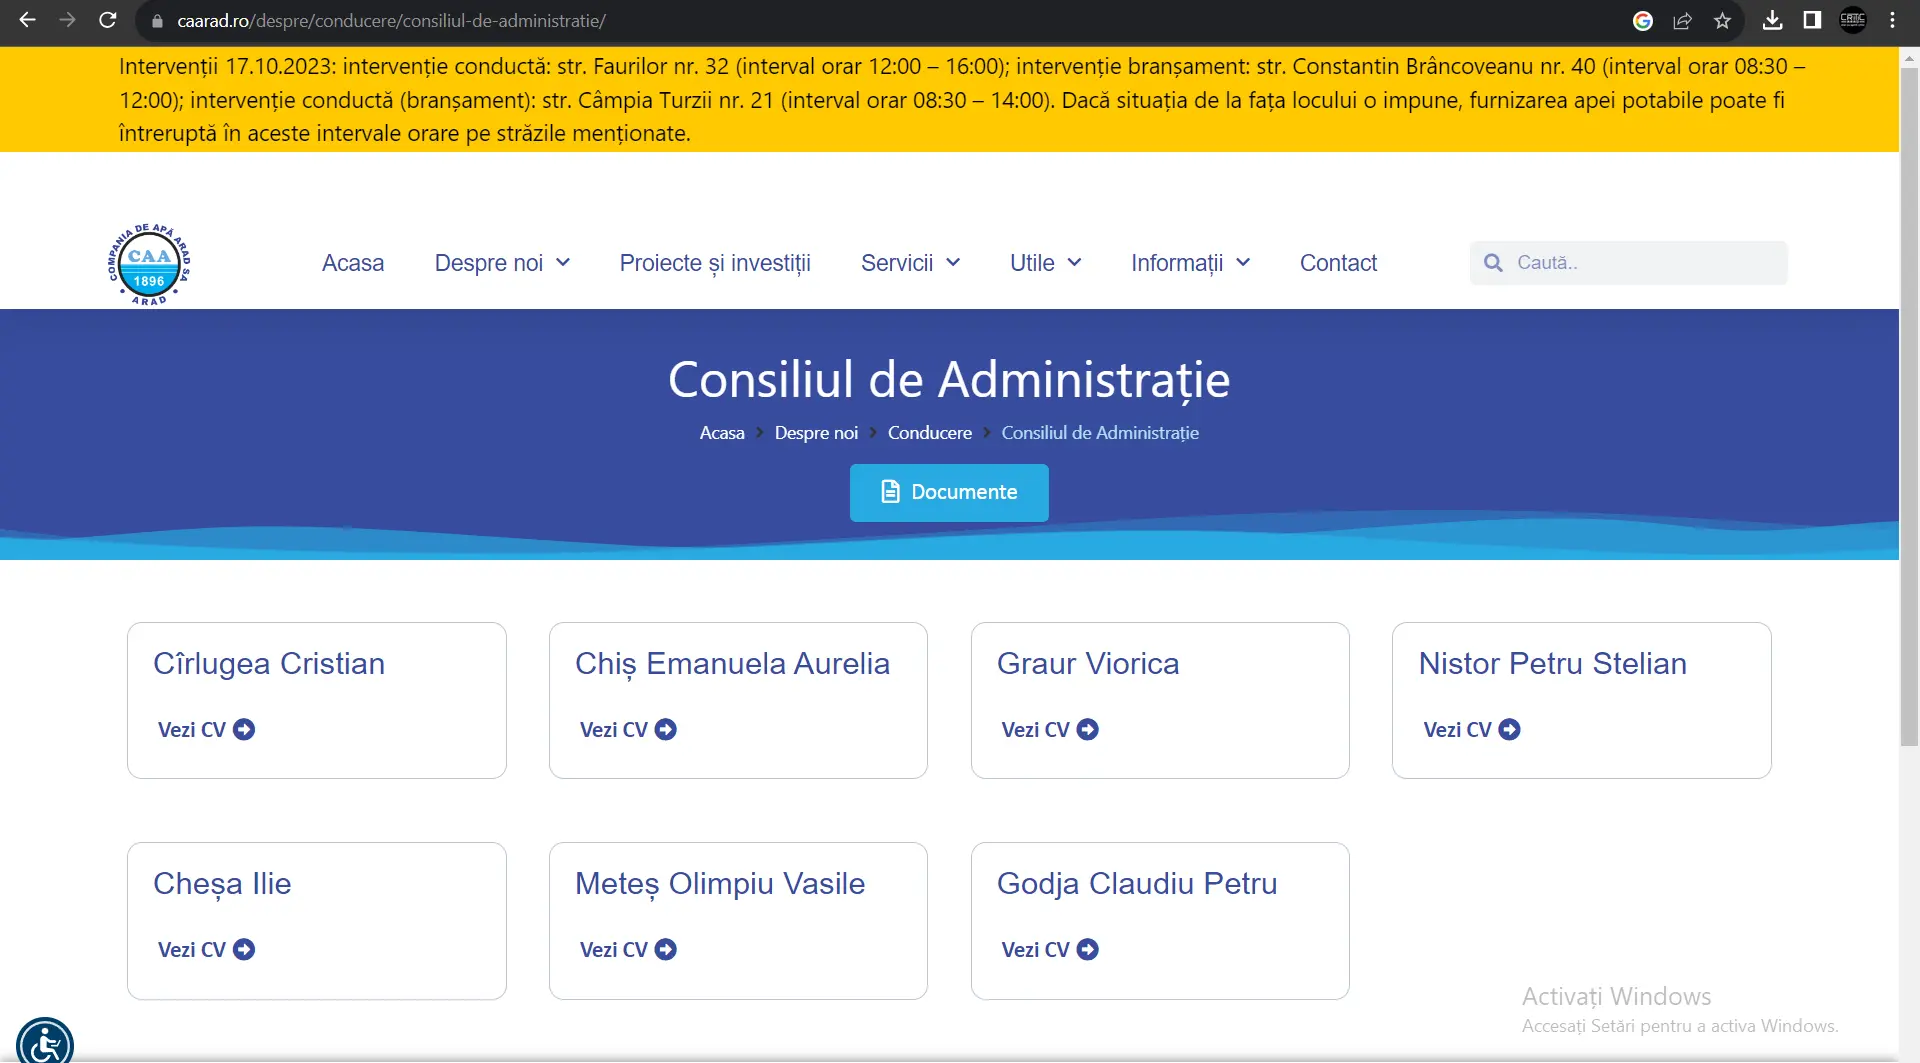Screen dimensions: 1920x1063
Task: Toggle the browser side panel icon
Action: (x=1812, y=20)
